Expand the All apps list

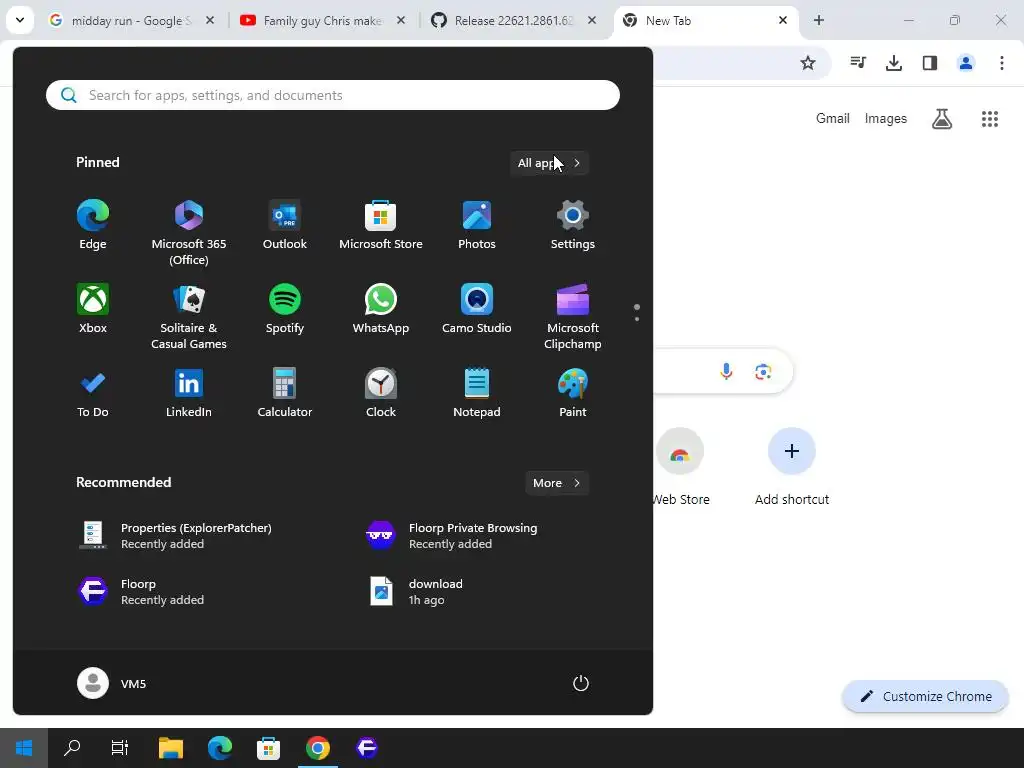549,163
